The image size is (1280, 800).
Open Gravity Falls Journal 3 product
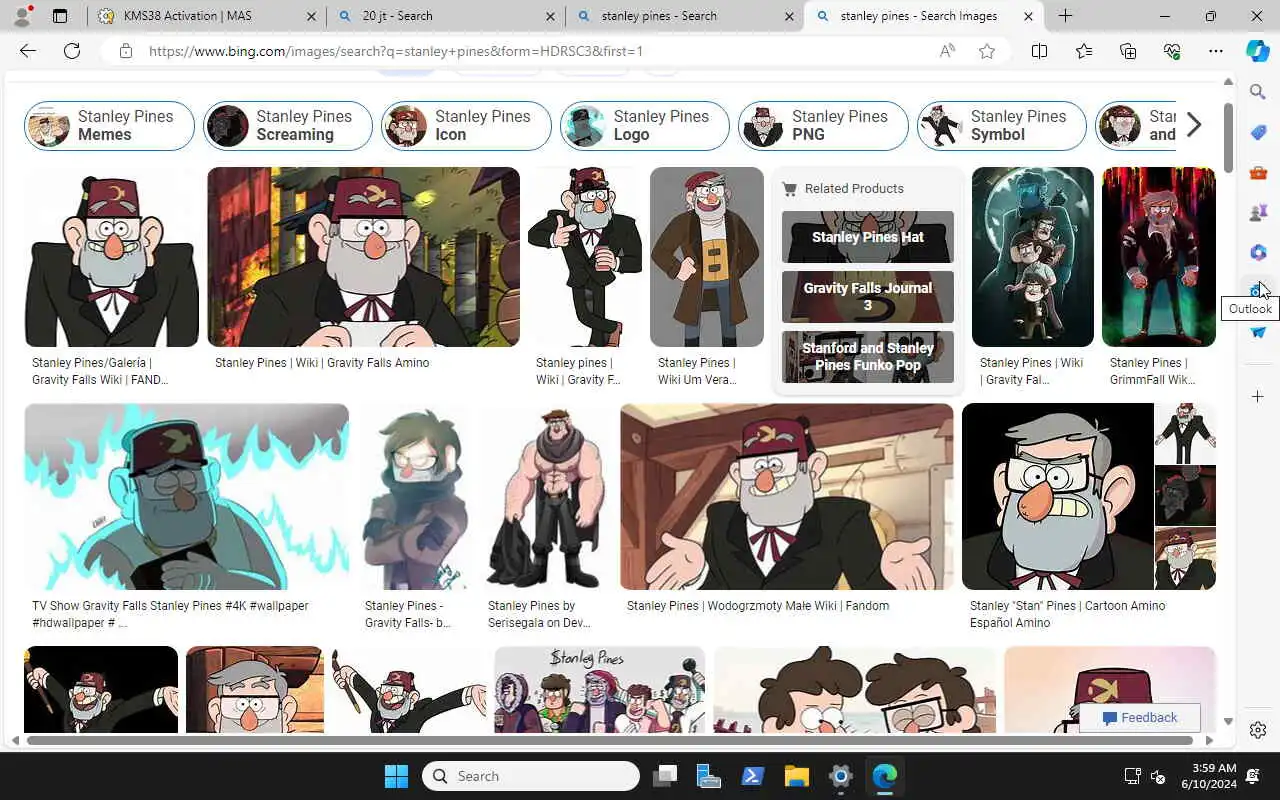(x=868, y=297)
